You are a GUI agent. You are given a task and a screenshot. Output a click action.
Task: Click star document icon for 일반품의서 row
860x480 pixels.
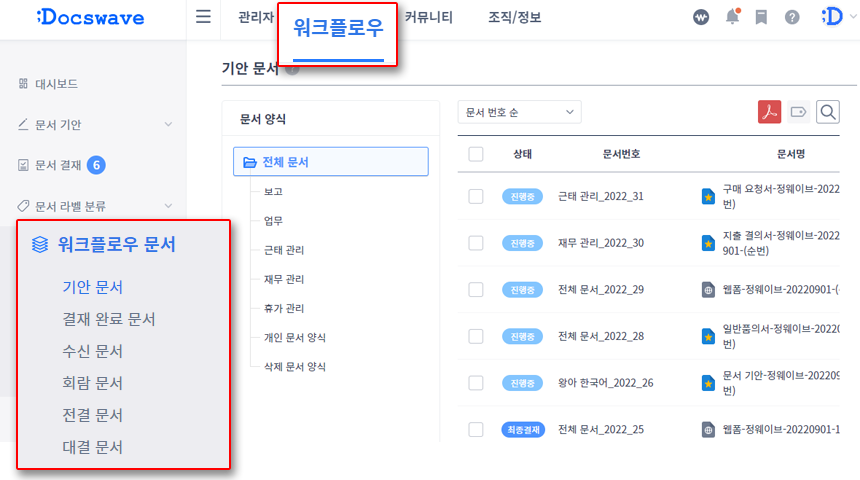[708, 336]
